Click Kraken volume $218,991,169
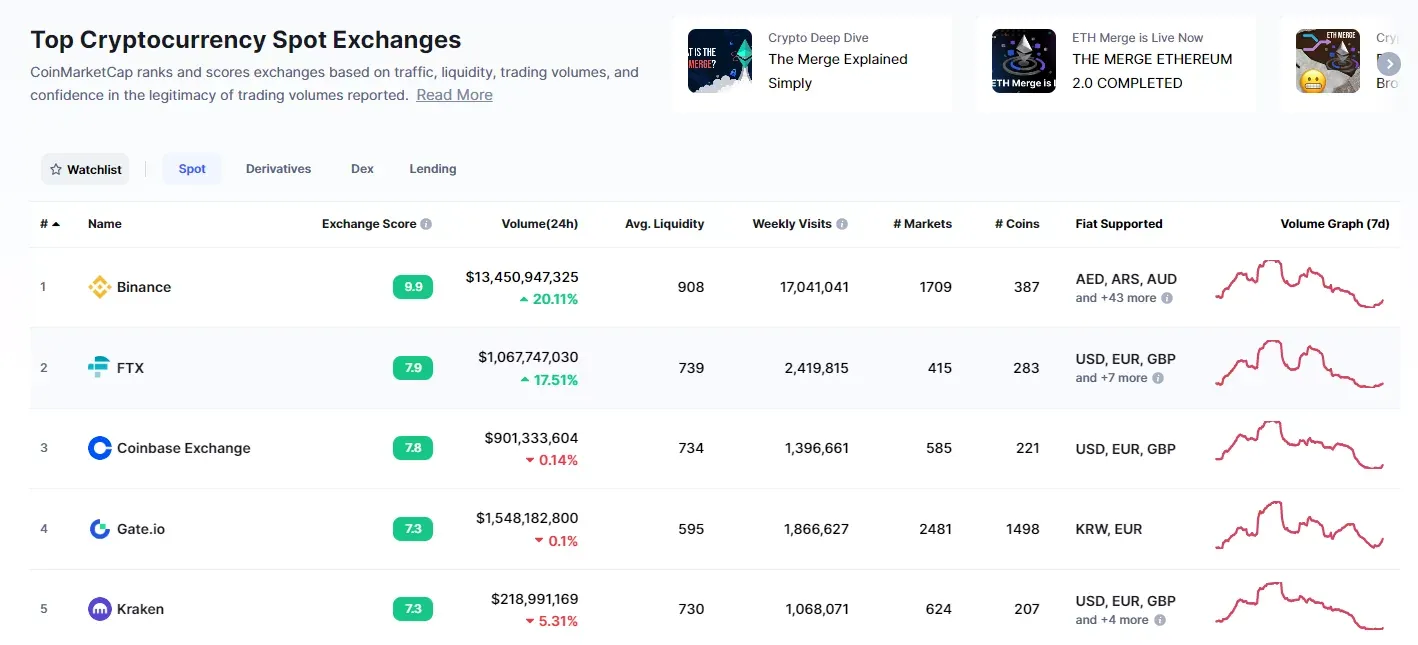Viewport: 1418px width, 645px height. 535,599
